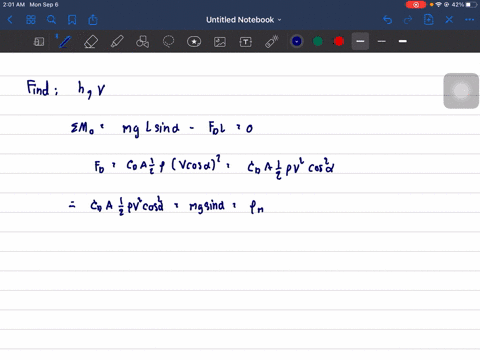Select the Eraser tool
This screenshot has width=480, height=360.
(x=91, y=42)
